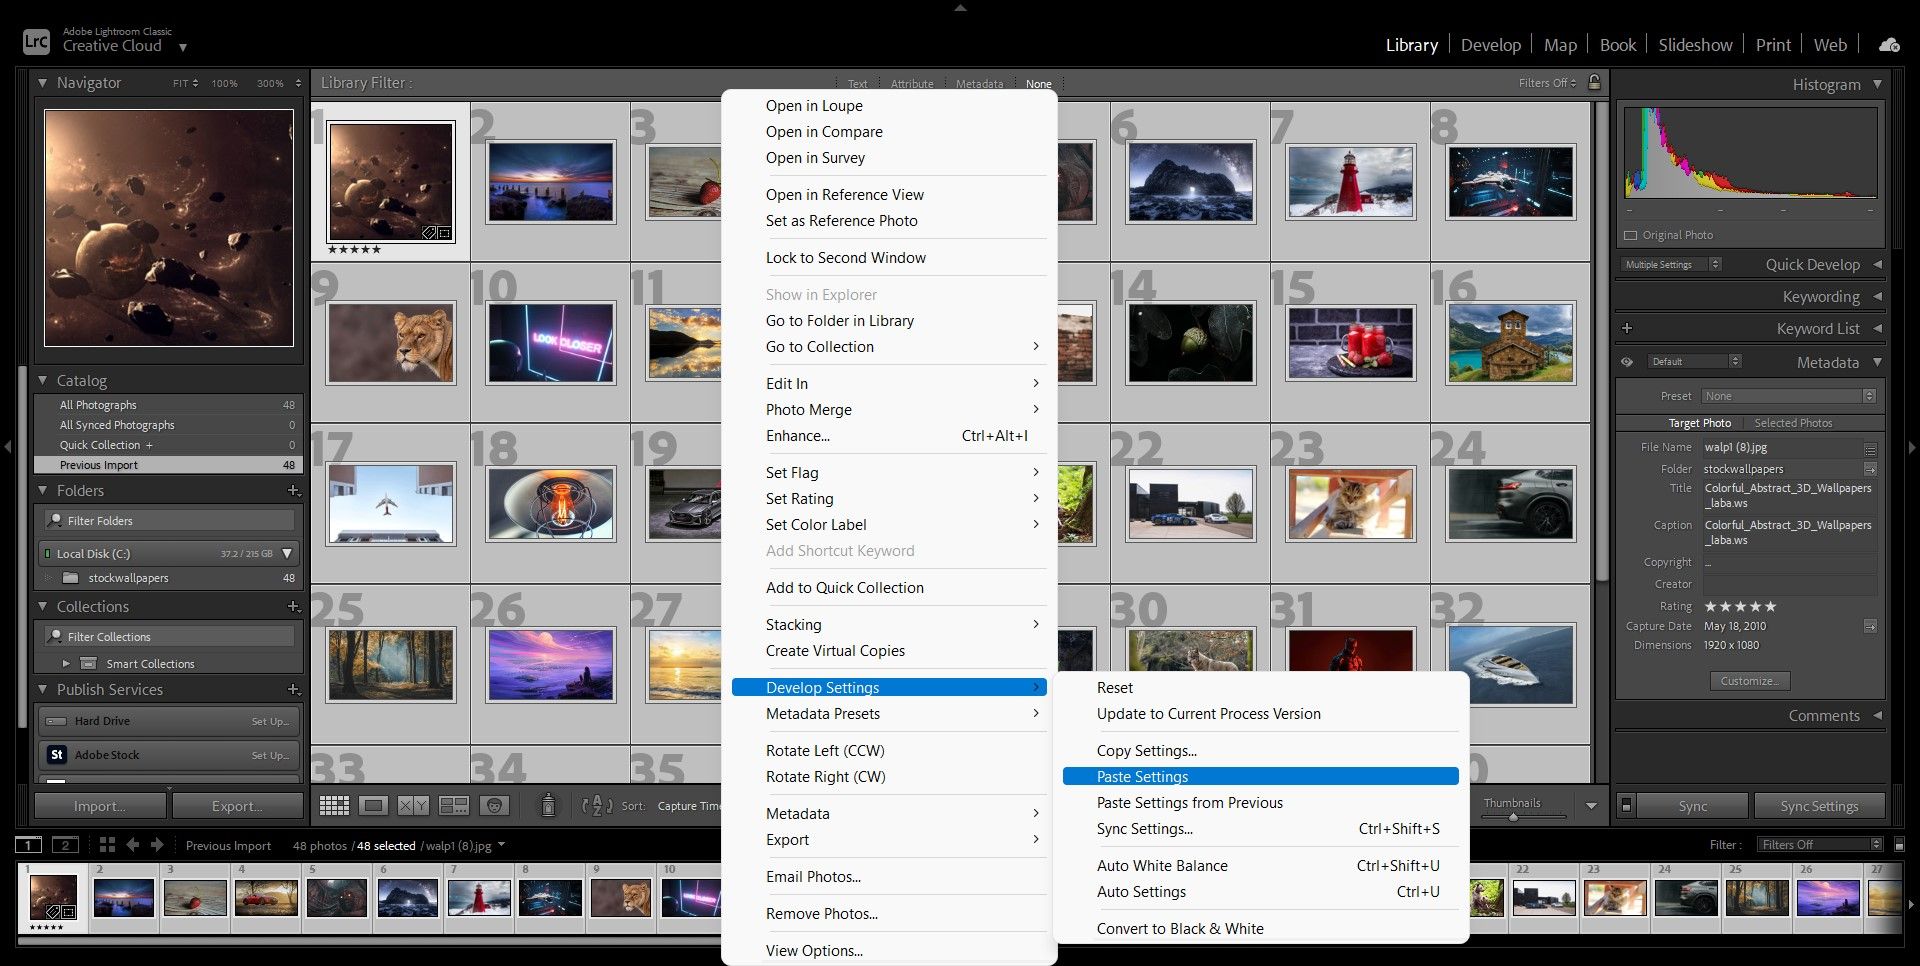Screen dimensions: 1920x966
Task: Switch to Loupe view in the toolbar
Action: pos(373,806)
